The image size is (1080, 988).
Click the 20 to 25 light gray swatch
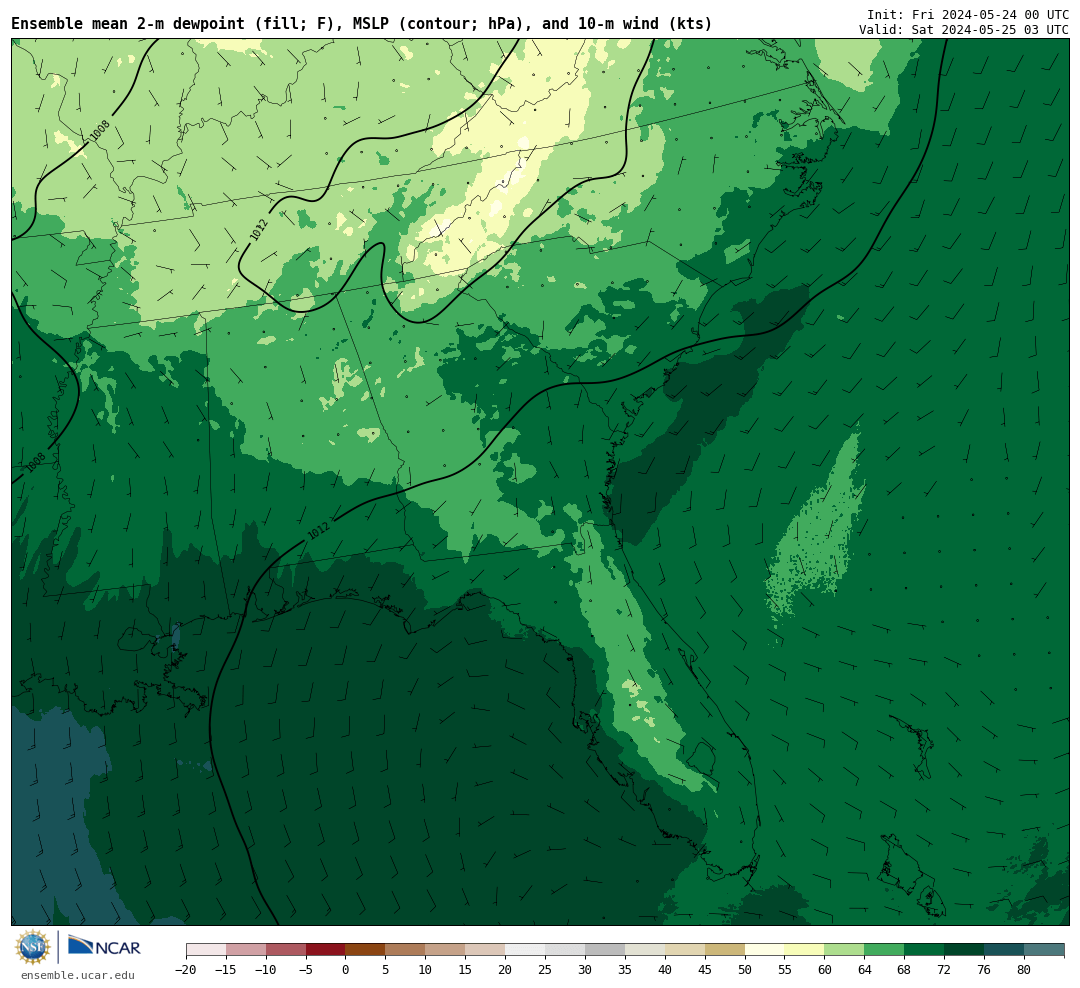(526, 950)
